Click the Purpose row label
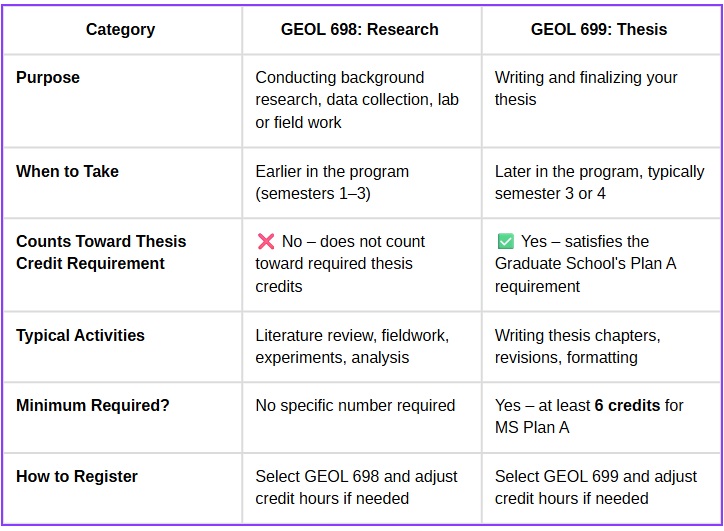The height and width of the screenshot is (531, 724). tap(48, 78)
